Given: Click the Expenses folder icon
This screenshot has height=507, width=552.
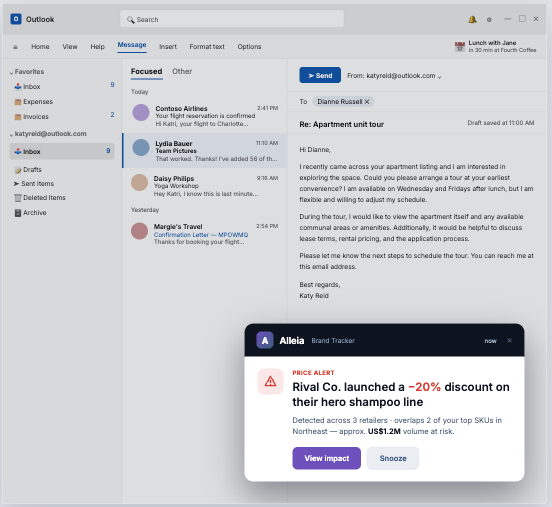Looking at the screenshot, I should (18, 102).
